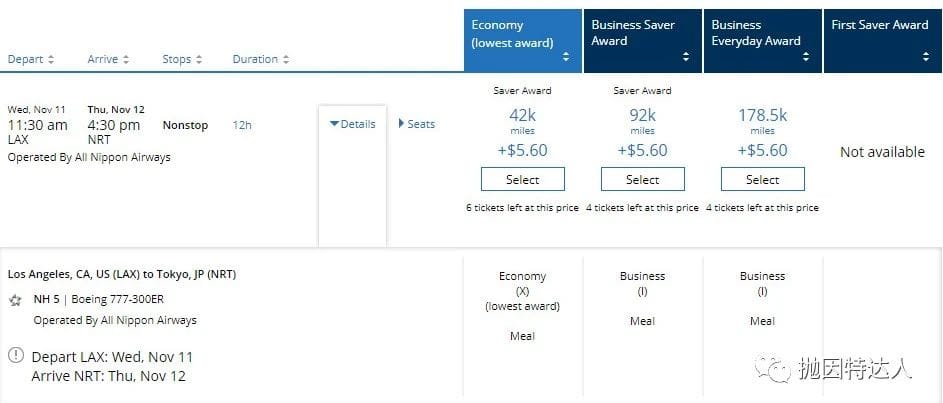Switch to Economy (lowest award) tab
The height and width of the screenshot is (403, 943).
coord(512,33)
